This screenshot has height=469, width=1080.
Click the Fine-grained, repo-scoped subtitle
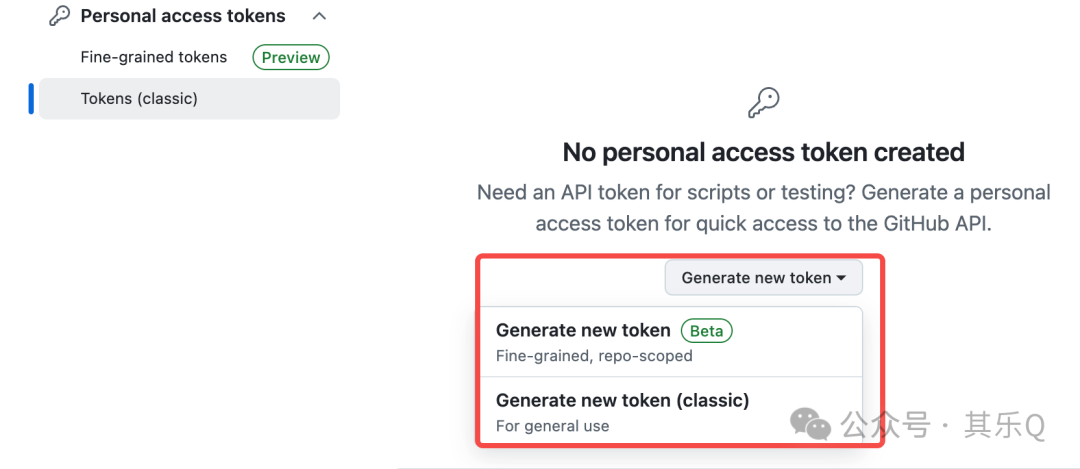(x=594, y=357)
